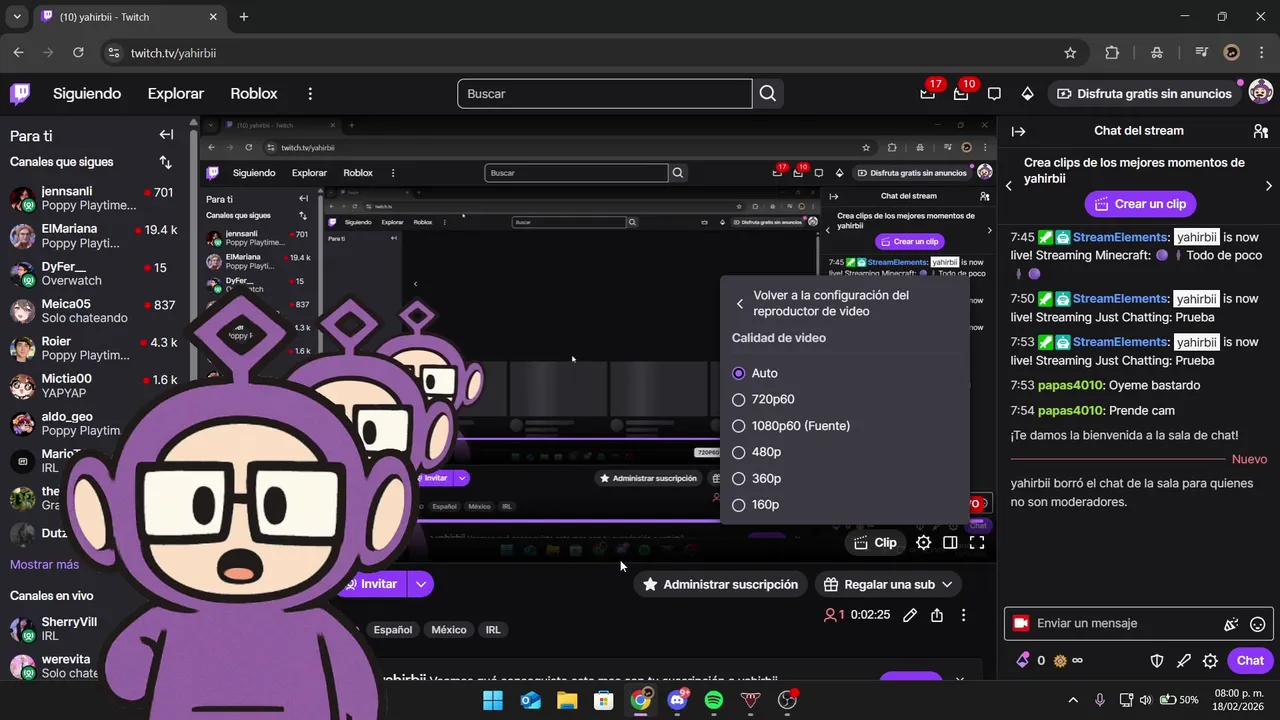Share the stream with the share icon
This screenshot has width=1280, height=720.
pyautogui.click(x=936, y=615)
